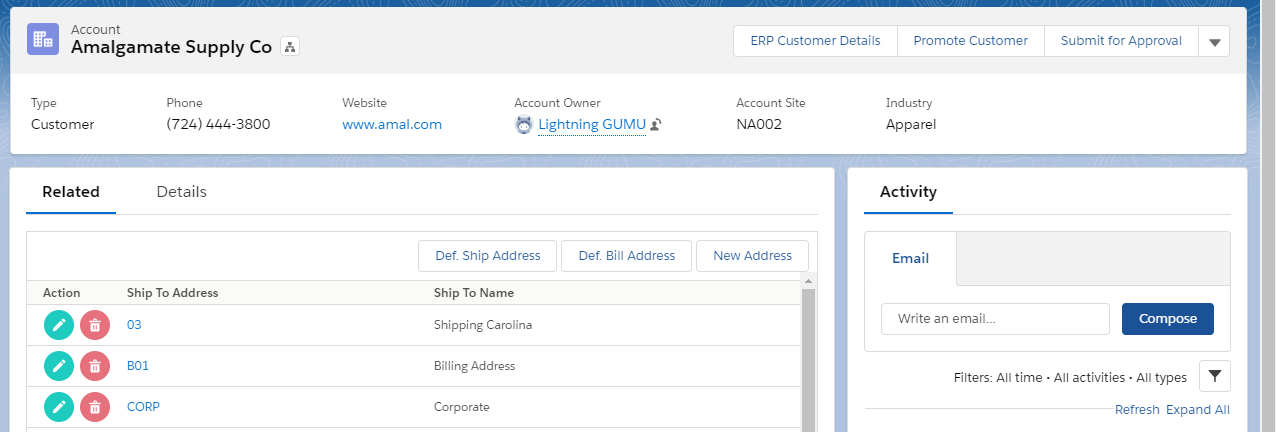Click trash icon for B01 address

(95, 366)
